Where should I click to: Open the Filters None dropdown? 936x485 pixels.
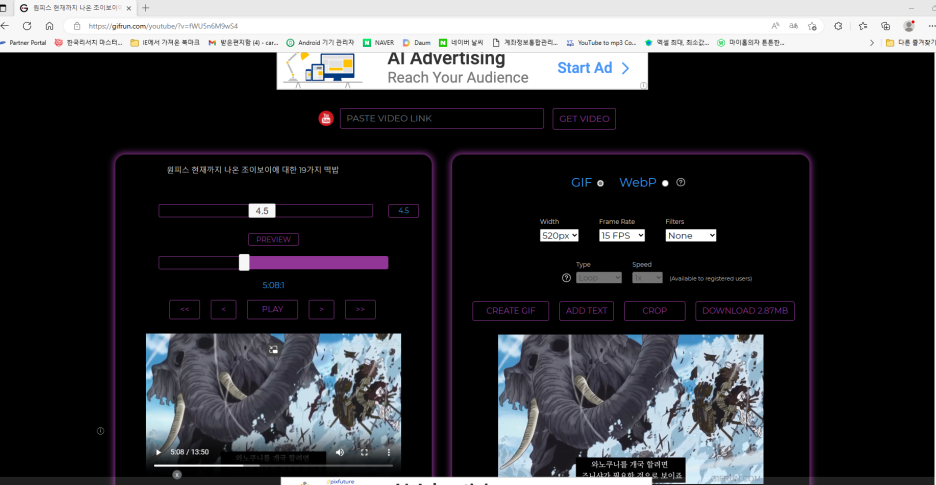pyautogui.click(x=691, y=235)
